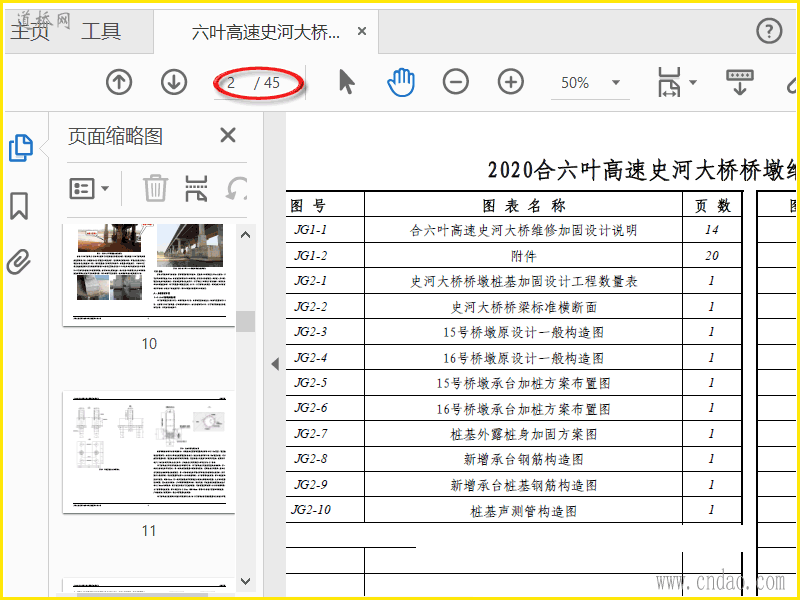Click 桩基声测管构造图 text
The height and width of the screenshot is (600, 800).
523,510
